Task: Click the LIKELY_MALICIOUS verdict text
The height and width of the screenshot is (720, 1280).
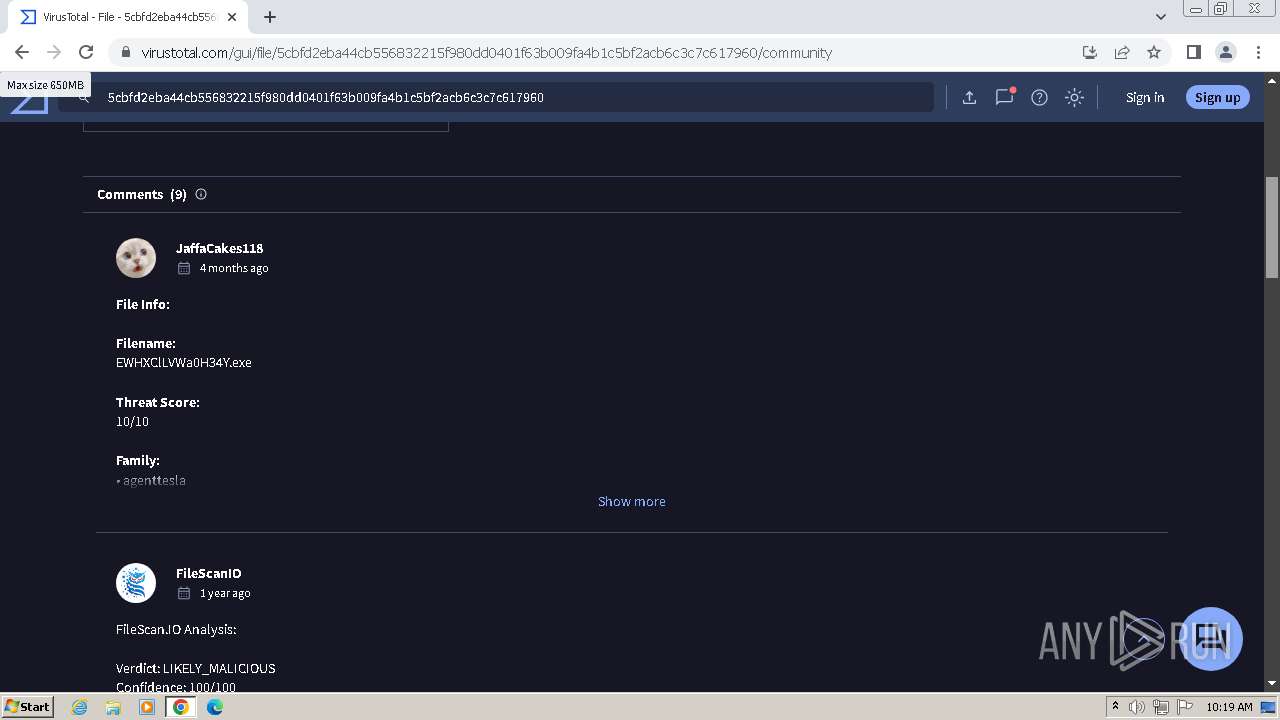Action: (219, 668)
